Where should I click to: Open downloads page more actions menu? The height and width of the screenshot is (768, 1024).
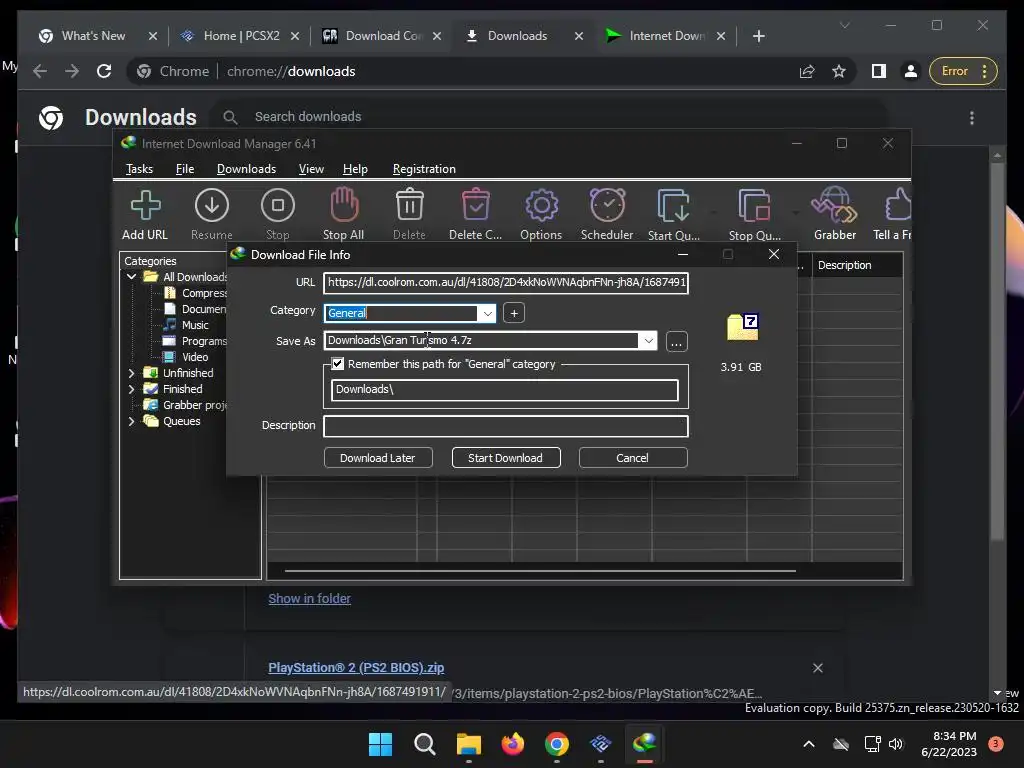tap(972, 118)
